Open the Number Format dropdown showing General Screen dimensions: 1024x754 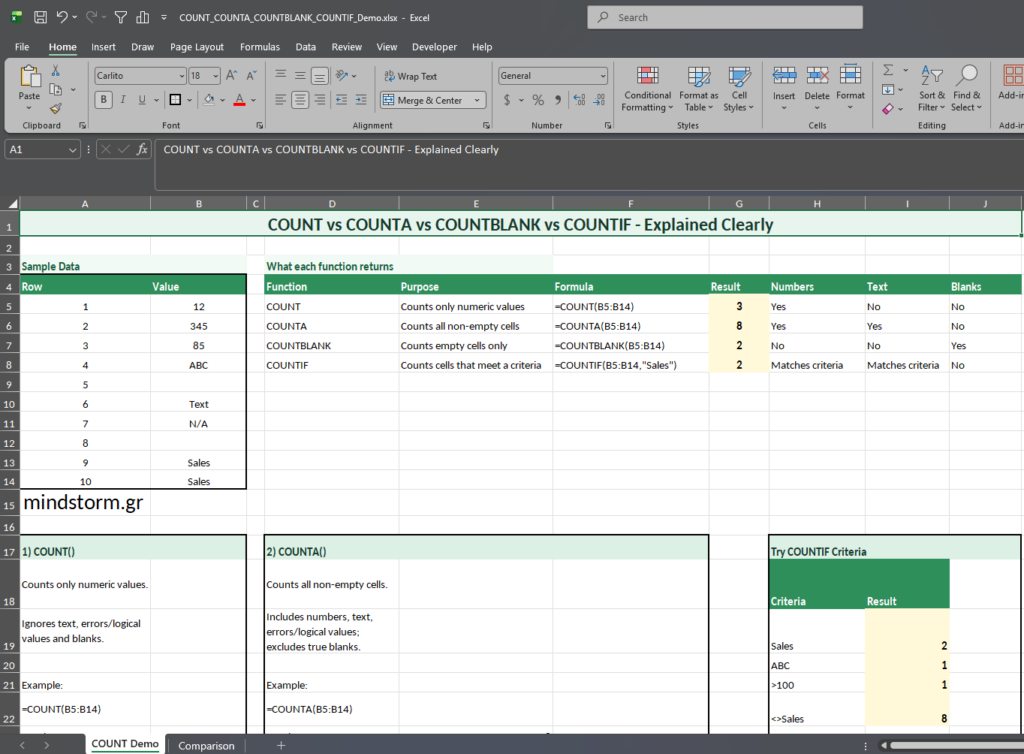click(553, 76)
